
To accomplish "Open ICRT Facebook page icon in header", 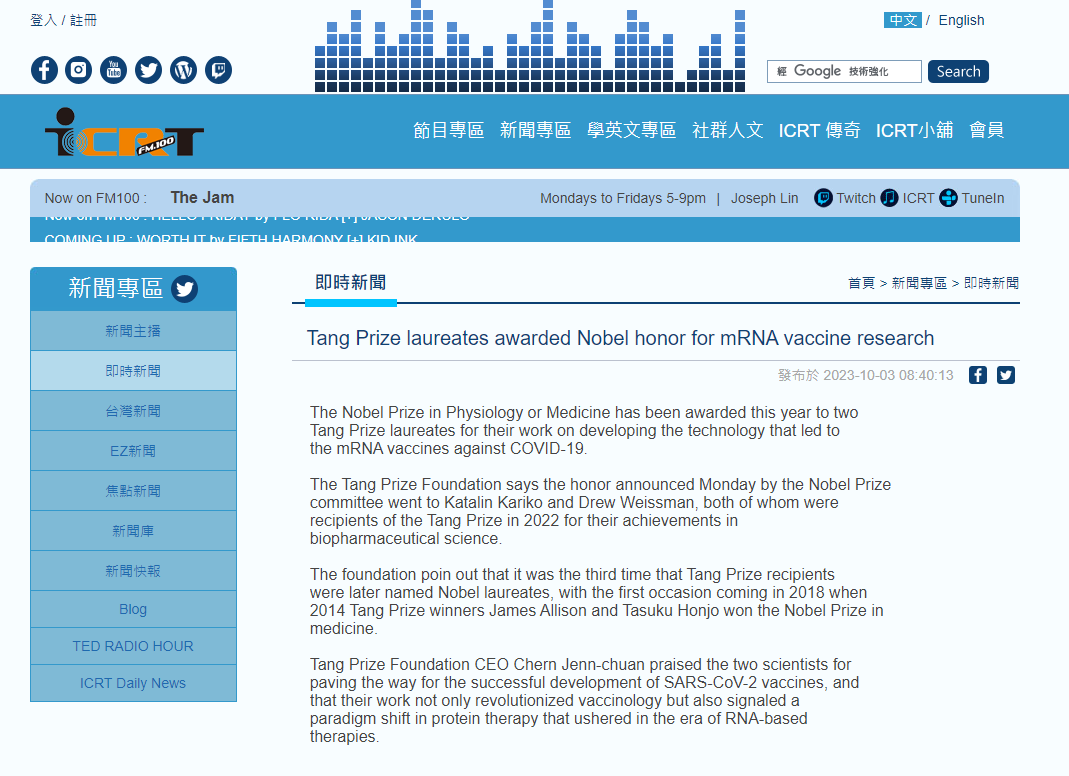I will tap(44, 70).
